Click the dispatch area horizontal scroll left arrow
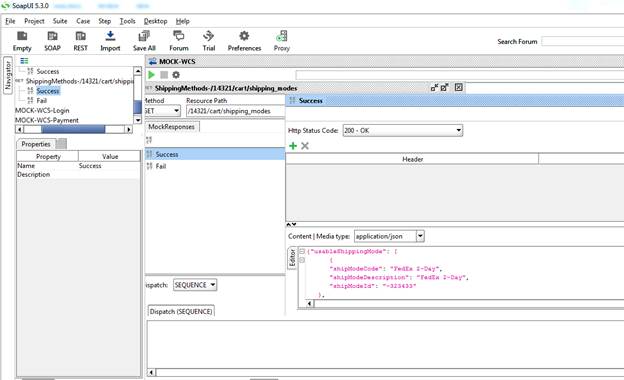Image resolution: width=624 pixels, height=380 pixels. point(152,372)
